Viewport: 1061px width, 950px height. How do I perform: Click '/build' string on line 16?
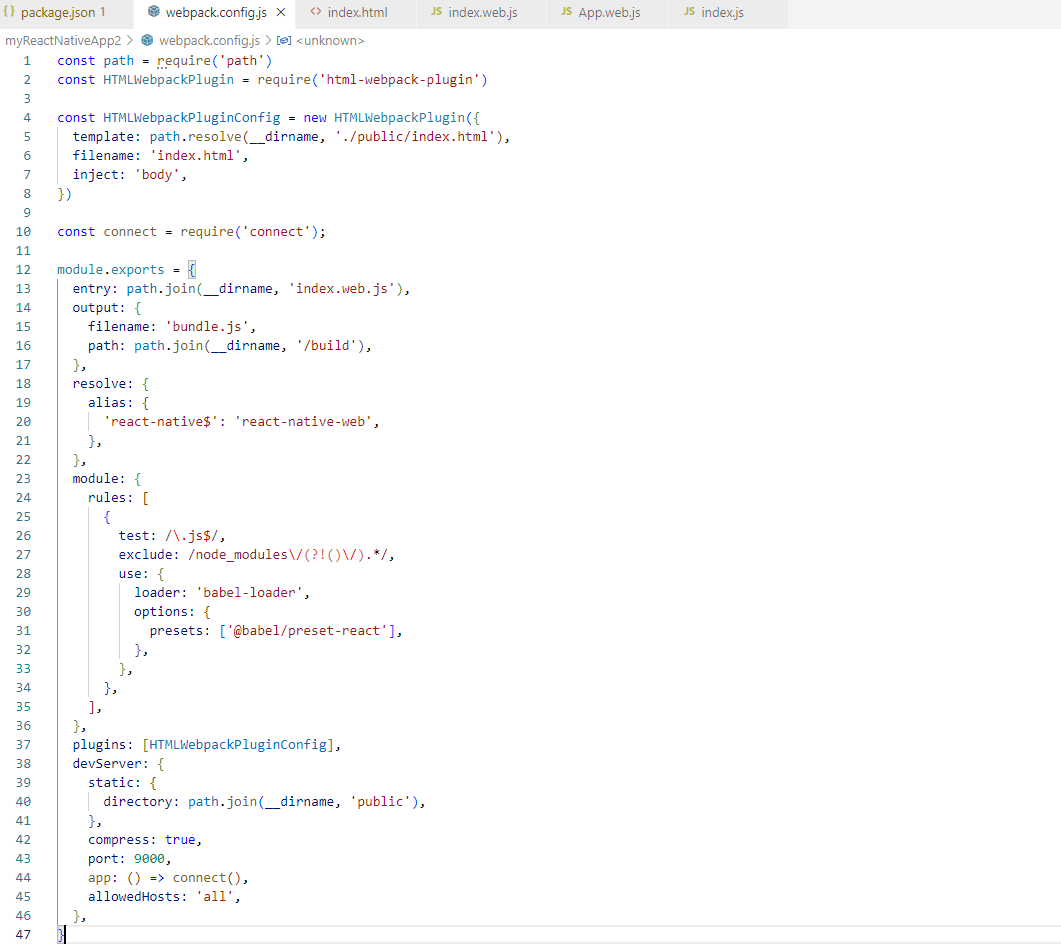pyautogui.click(x=326, y=345)
